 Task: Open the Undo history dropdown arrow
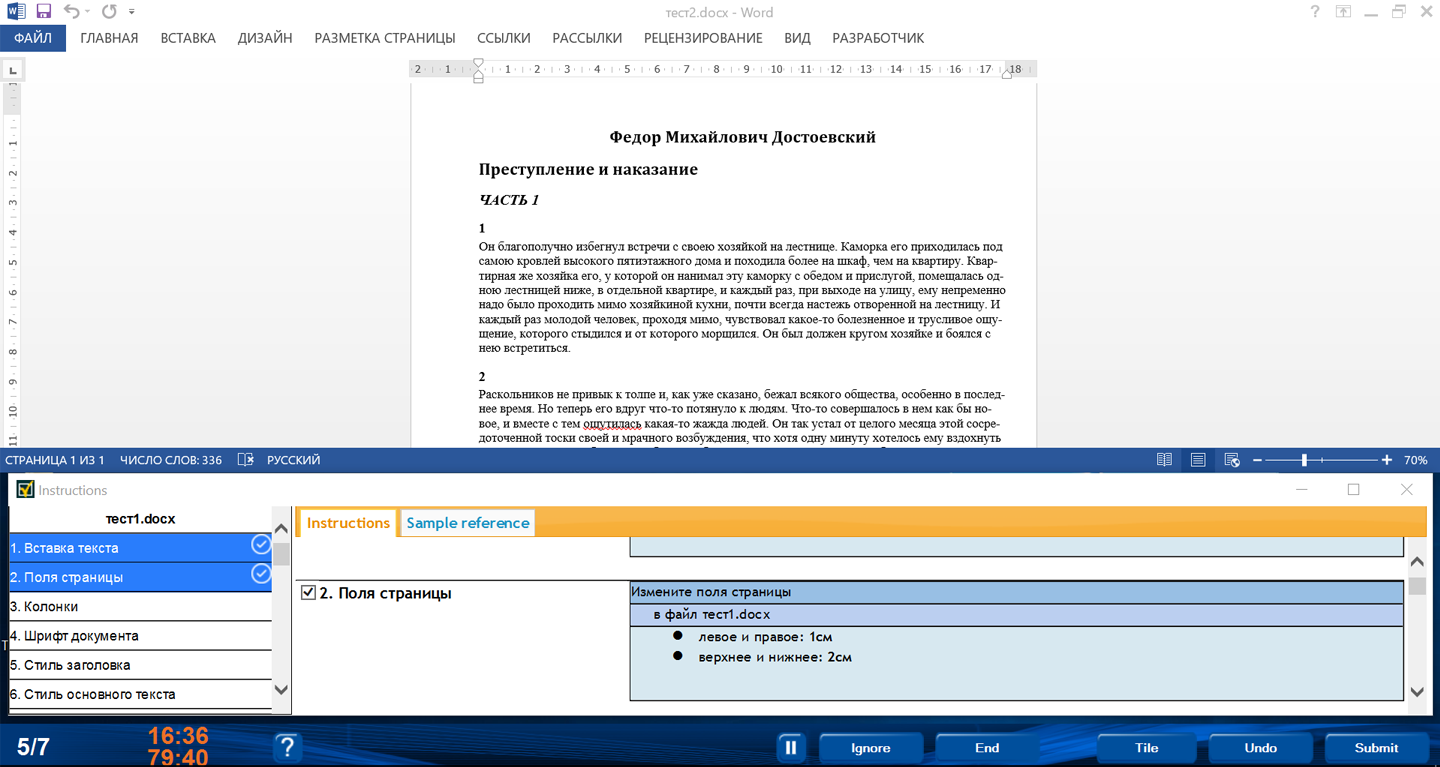click(x=88, y=12)
